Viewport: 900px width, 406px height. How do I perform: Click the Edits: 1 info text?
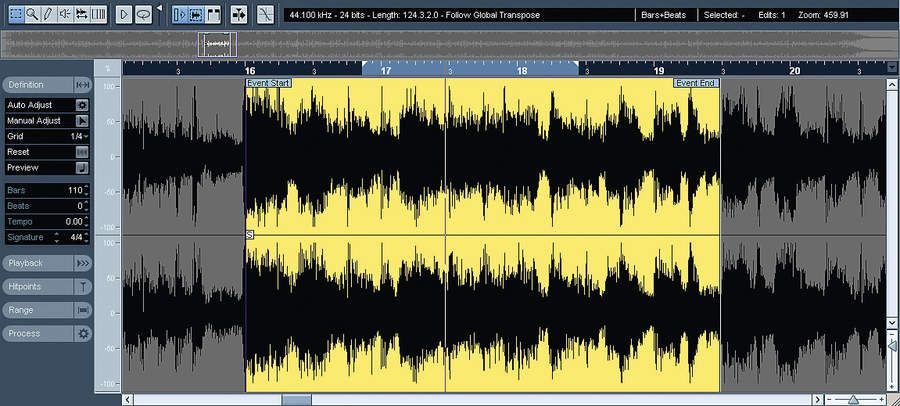click(x=770, y=15)
